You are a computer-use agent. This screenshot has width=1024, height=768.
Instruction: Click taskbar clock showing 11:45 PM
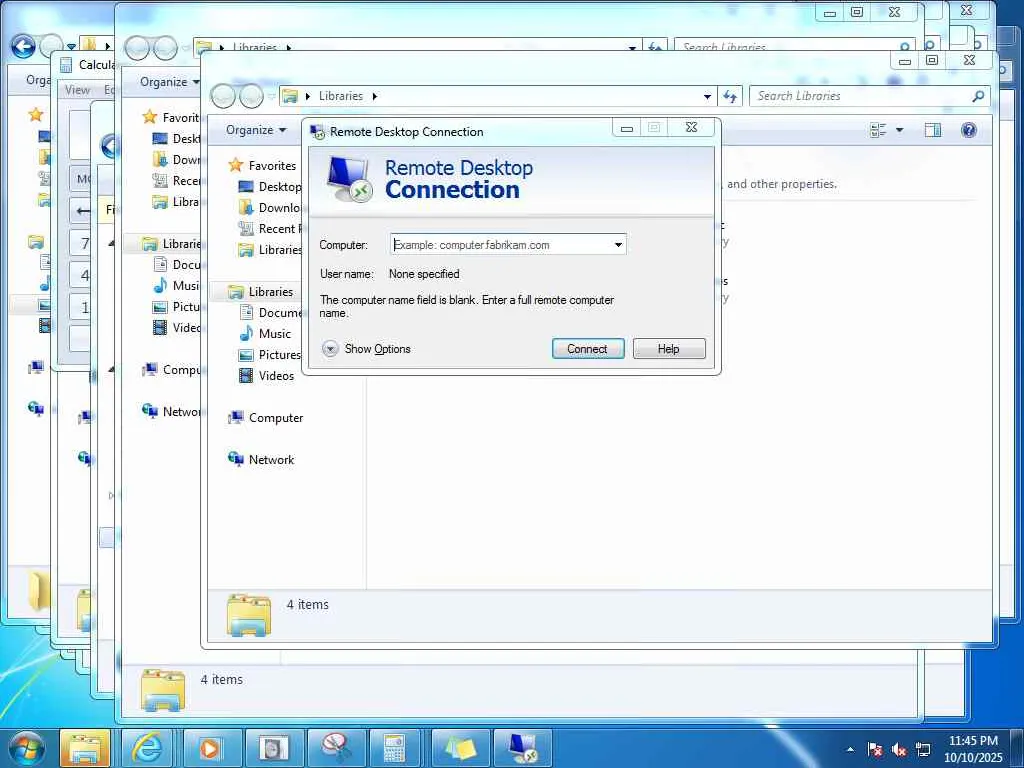[973, 749]
